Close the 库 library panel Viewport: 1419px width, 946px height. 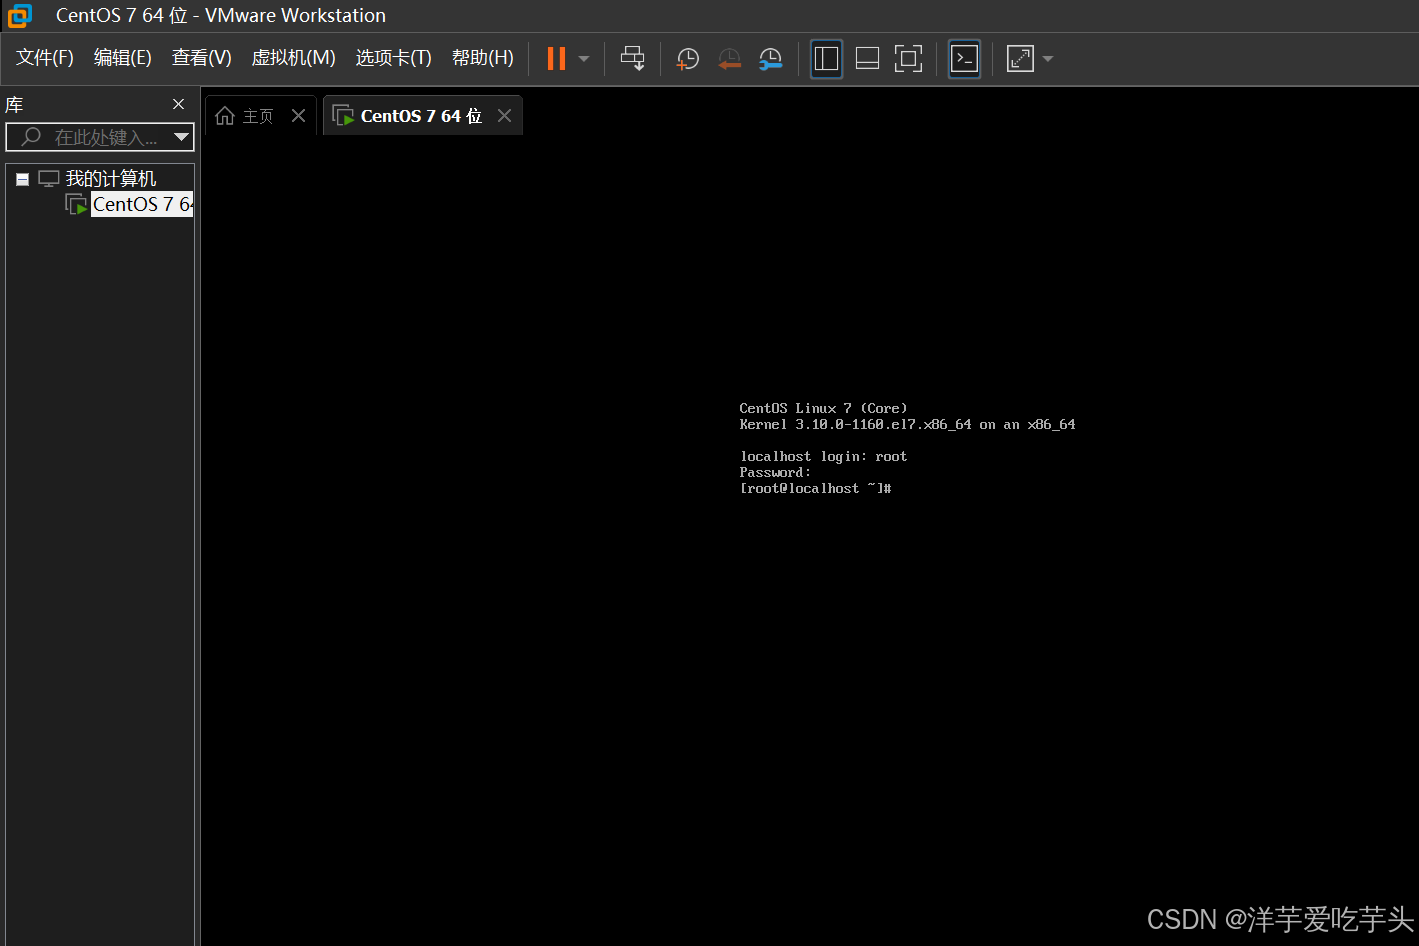[178, 104]
